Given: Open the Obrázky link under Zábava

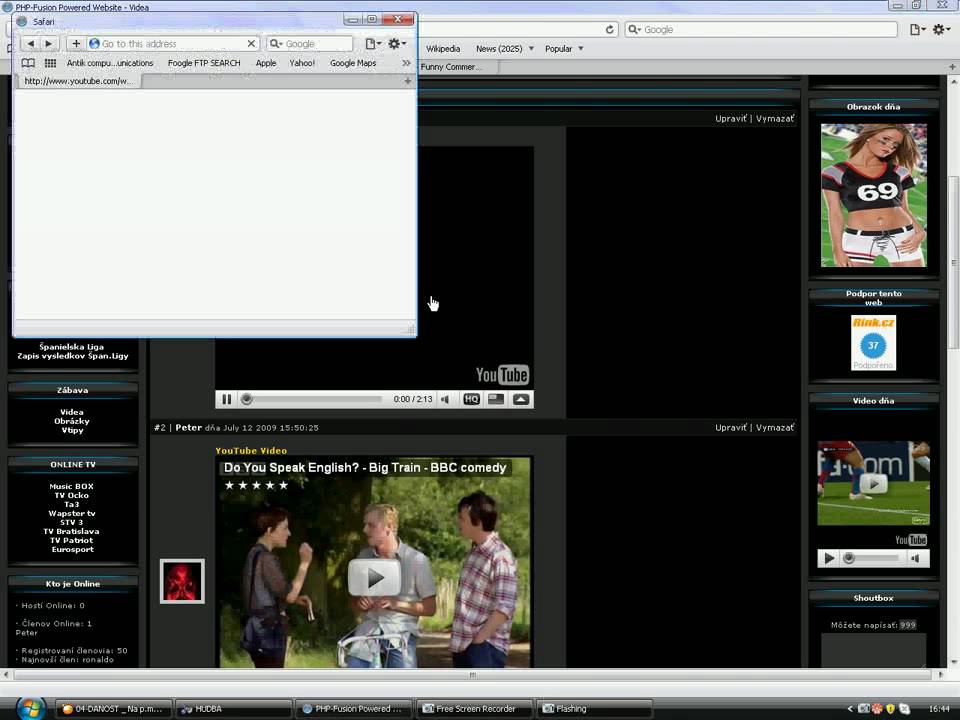Looking at the screenshot, I should (x=72, y=421).
